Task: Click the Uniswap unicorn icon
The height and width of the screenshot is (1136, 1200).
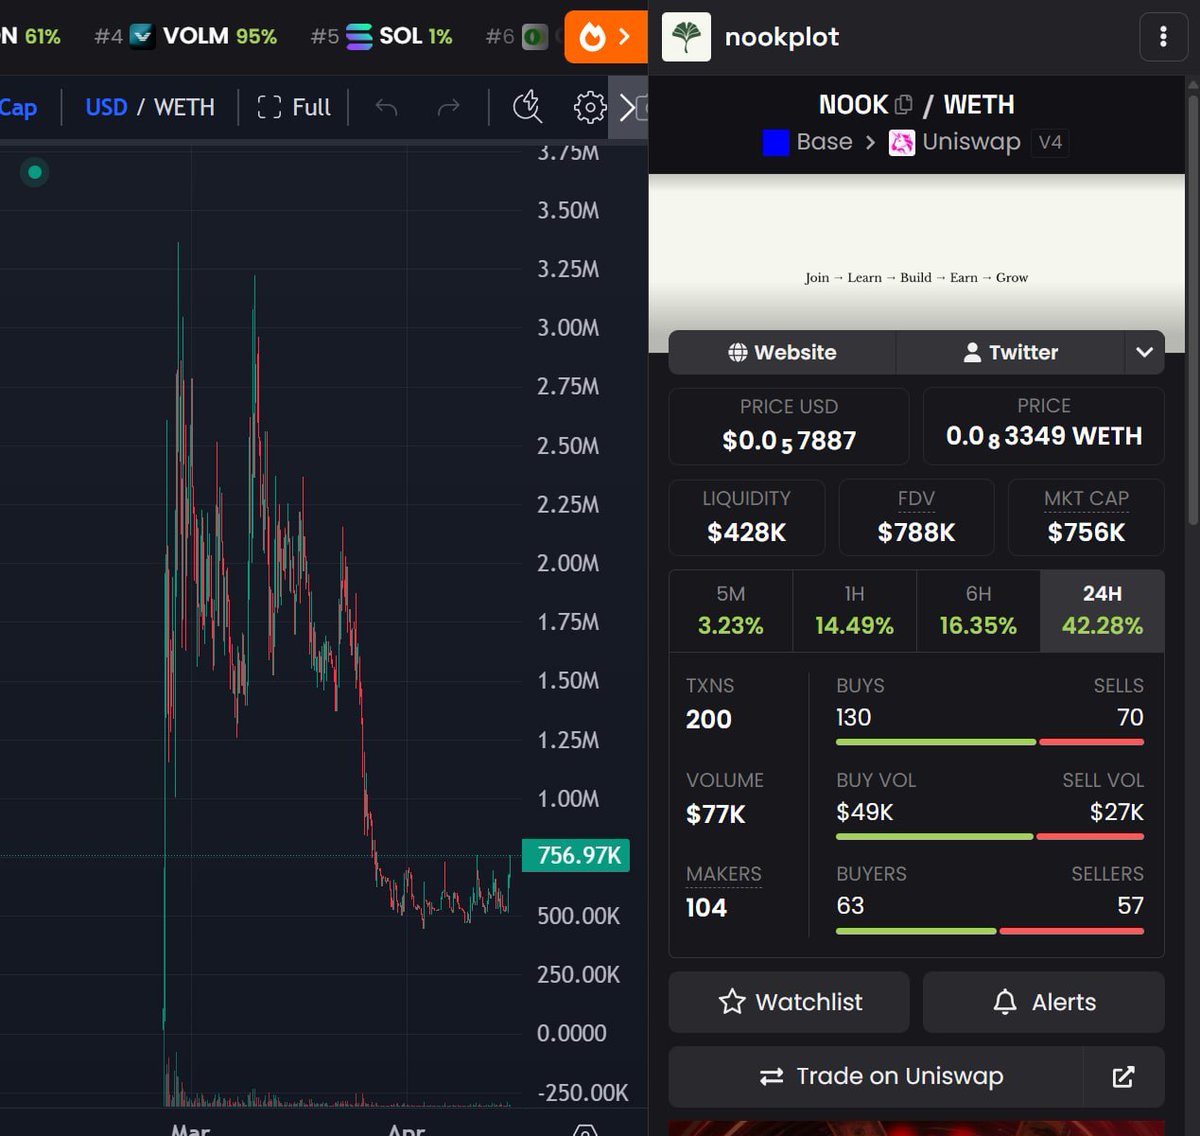Action: pyautogui.click(x=902, y=143)
